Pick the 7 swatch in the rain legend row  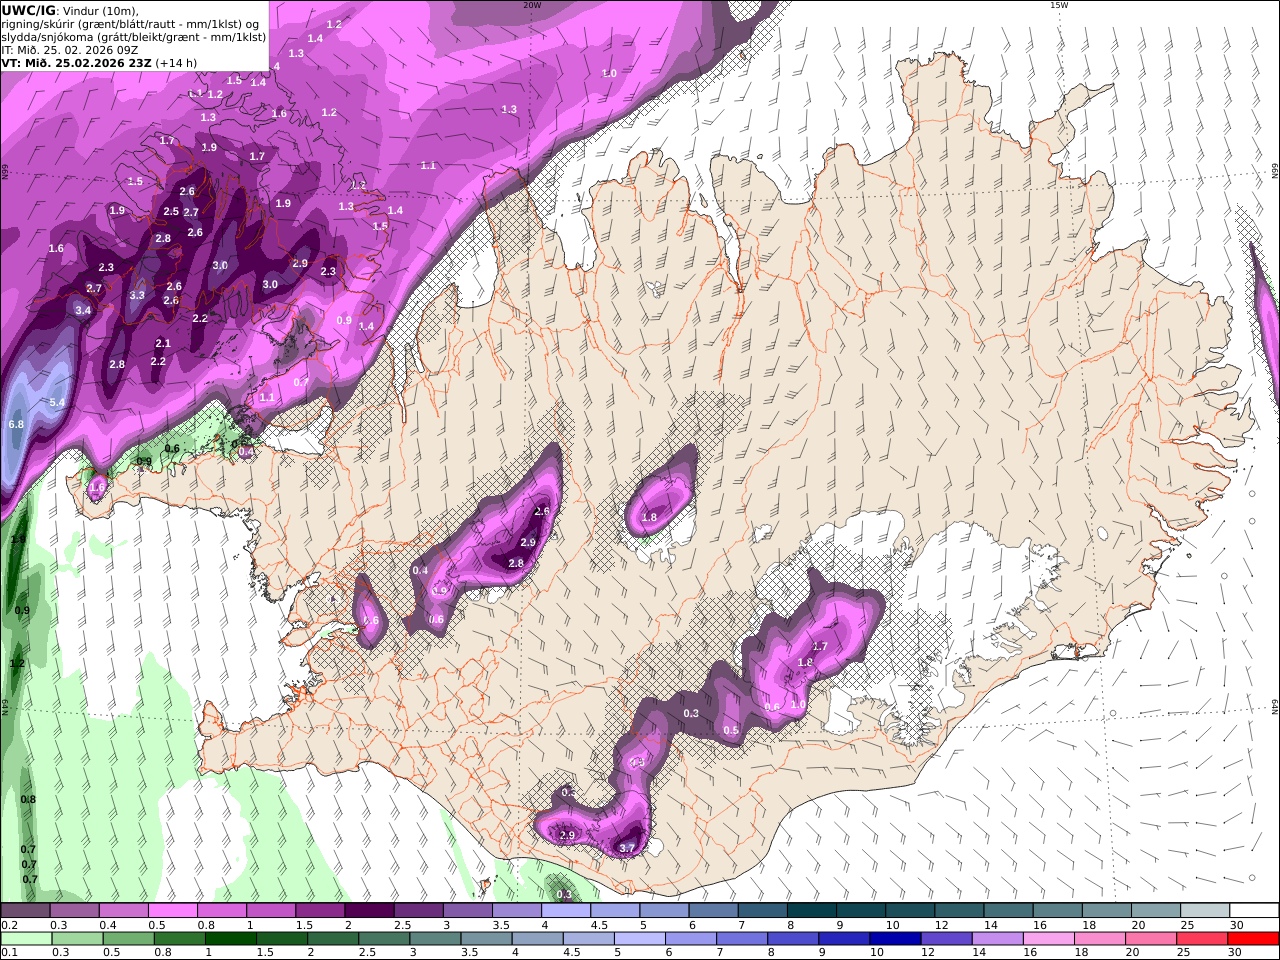[742, 939]
